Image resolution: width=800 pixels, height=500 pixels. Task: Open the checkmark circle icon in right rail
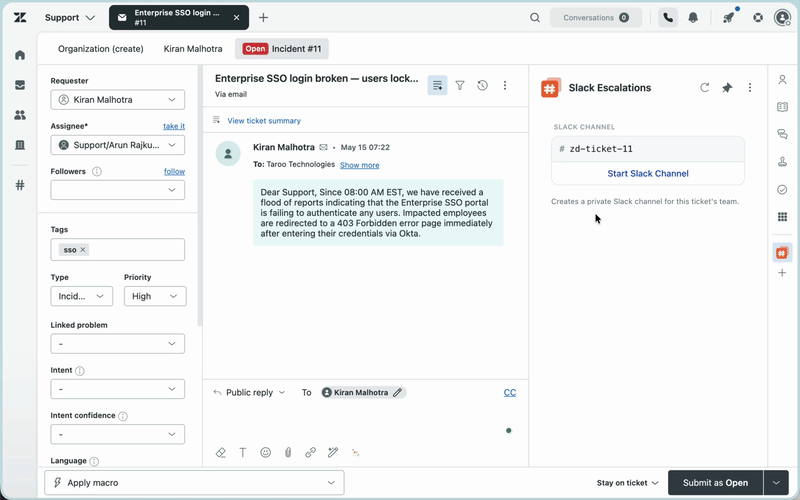(782, 190)
